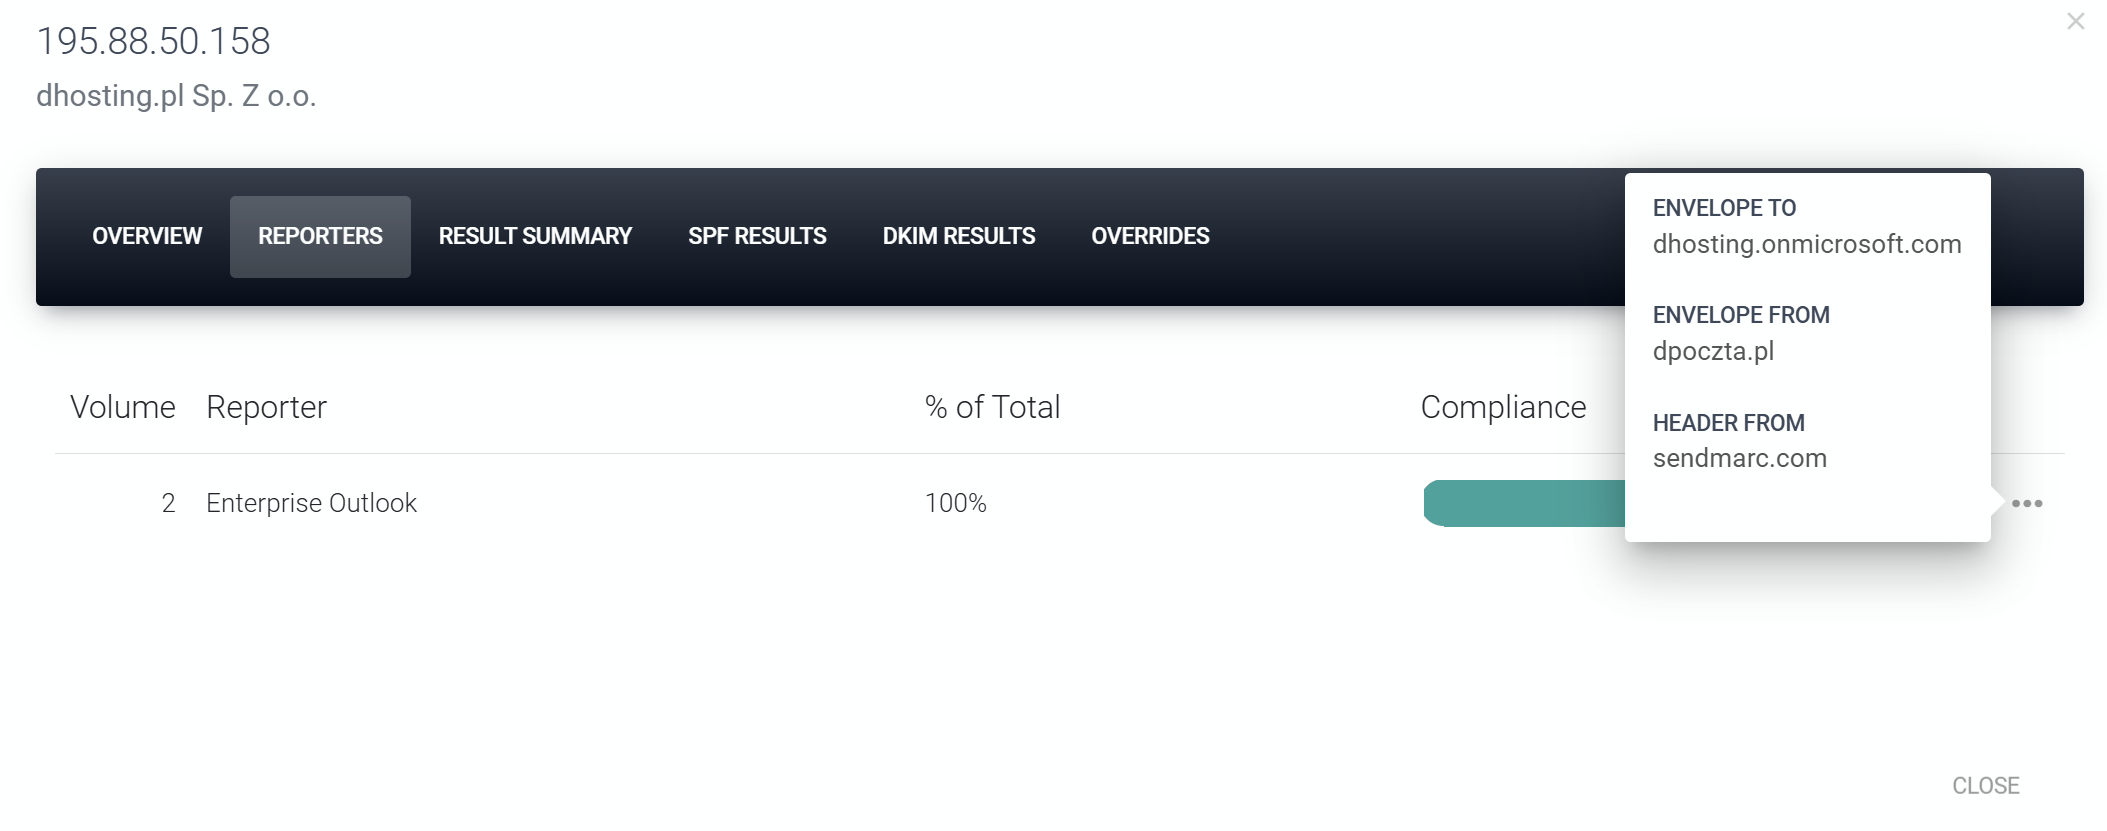Go to the SPF Results tab

coord(757,236)
